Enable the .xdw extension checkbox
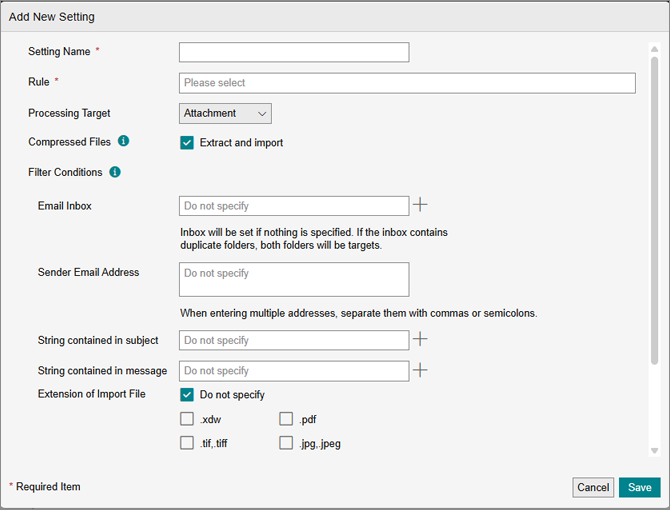Image resolution: width=670 pixels, height=510 pixels. (x=187, y=419)
